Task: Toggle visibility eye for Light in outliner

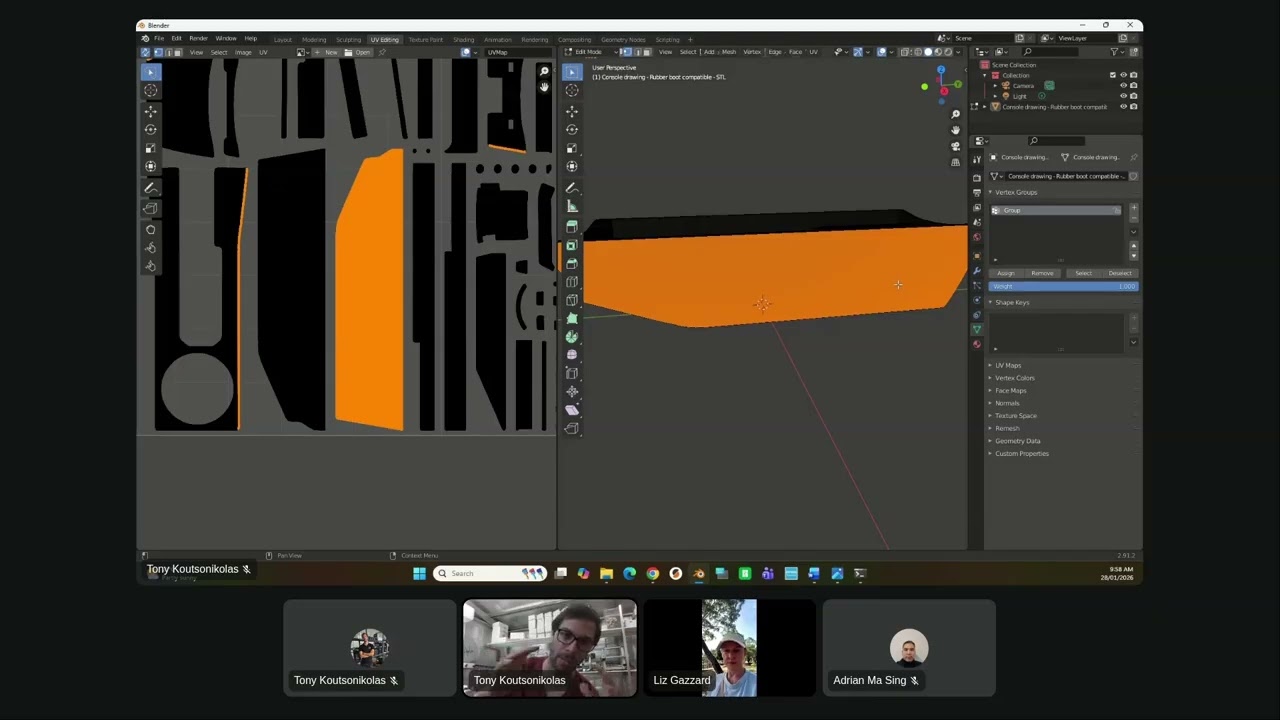Action: point(1123,96)
